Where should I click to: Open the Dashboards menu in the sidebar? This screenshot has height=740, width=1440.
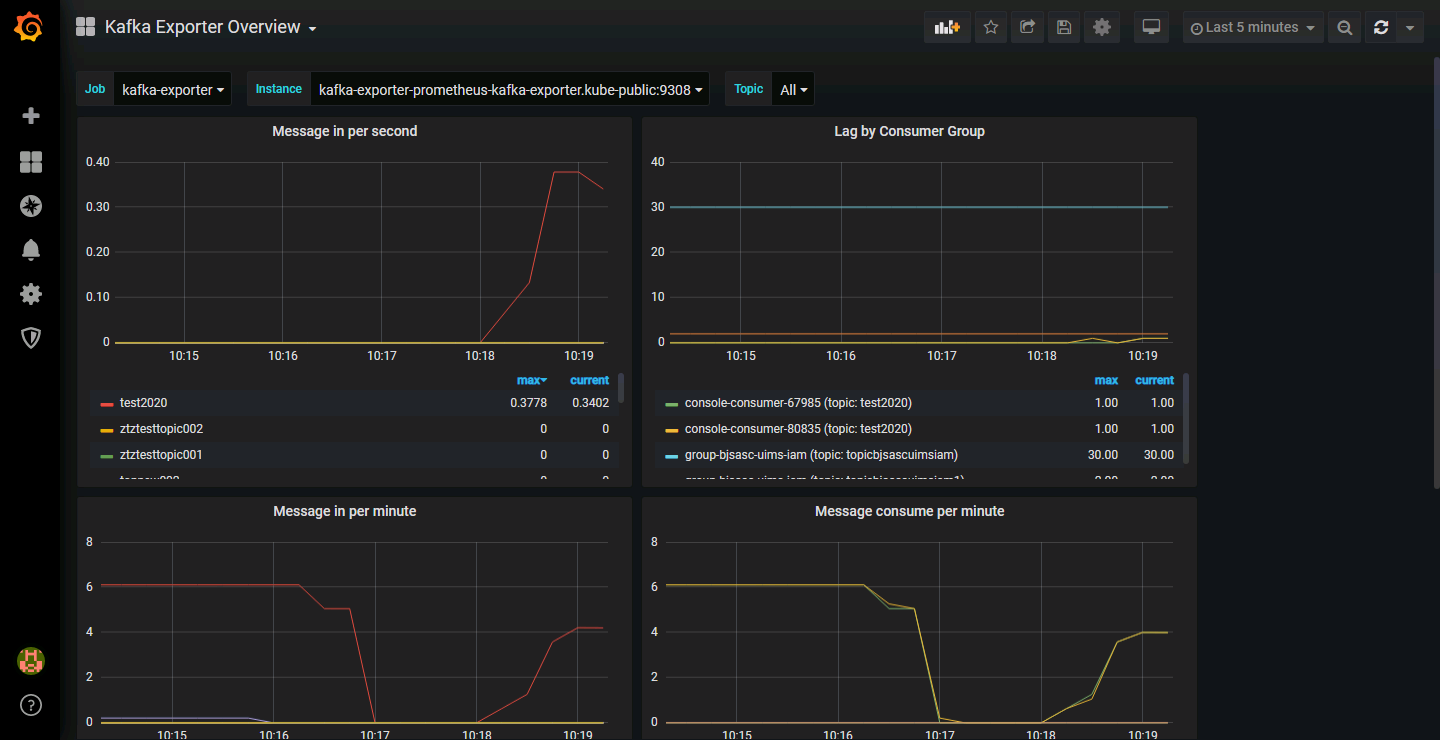click(x=31, y=162)
